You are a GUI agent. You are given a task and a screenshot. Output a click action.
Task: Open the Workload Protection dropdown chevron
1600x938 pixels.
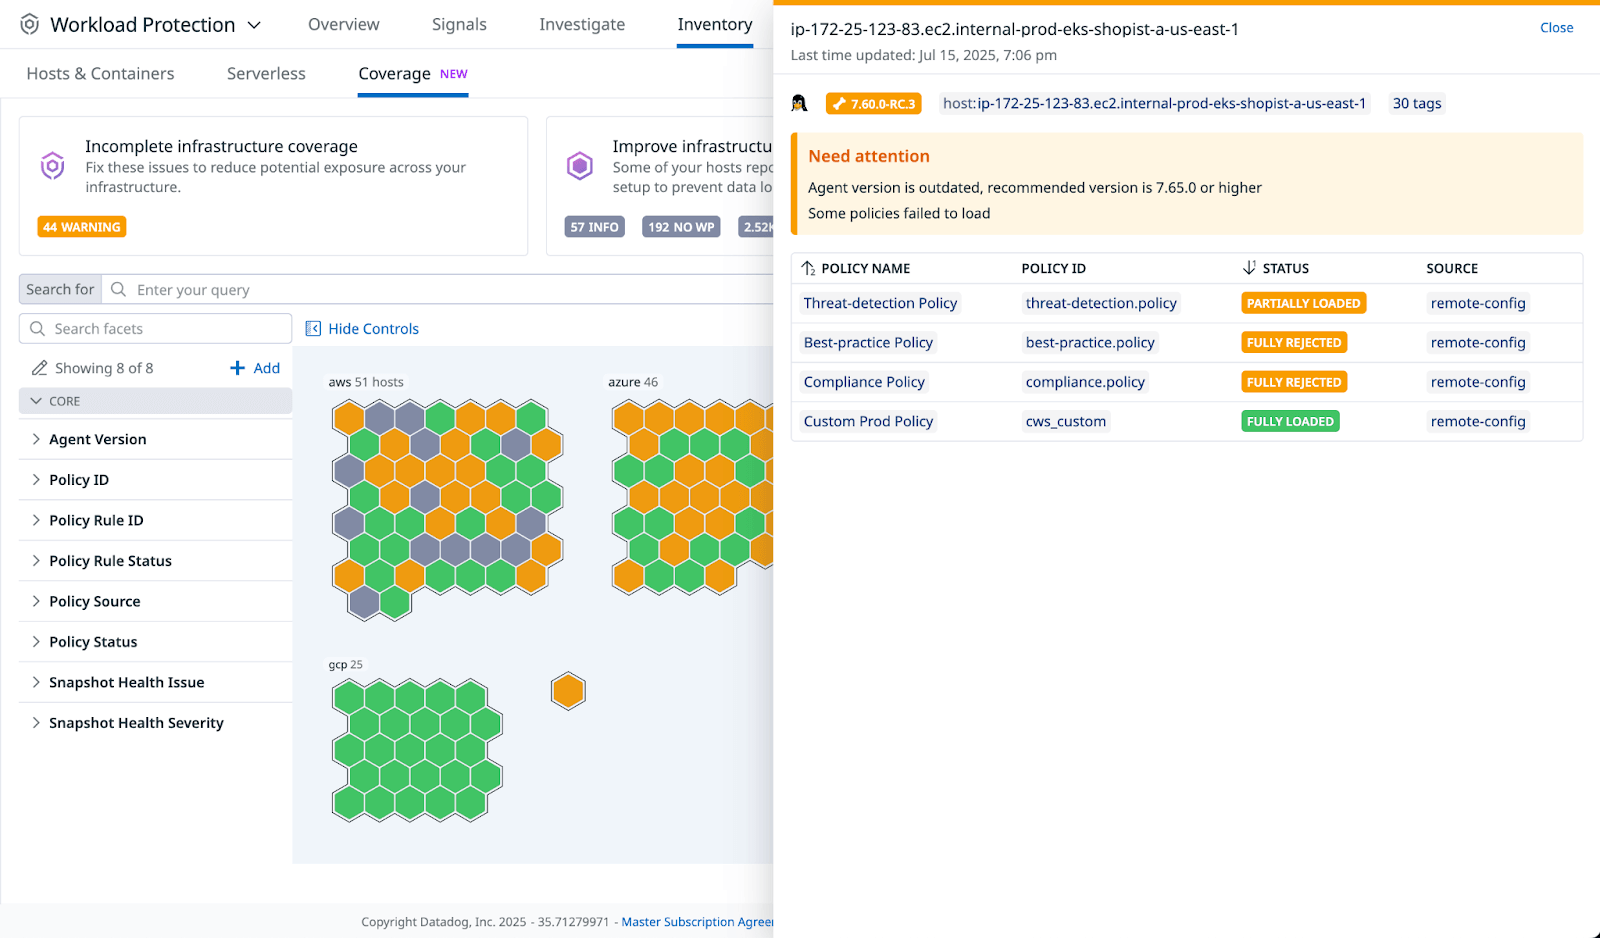coord(254,25)
